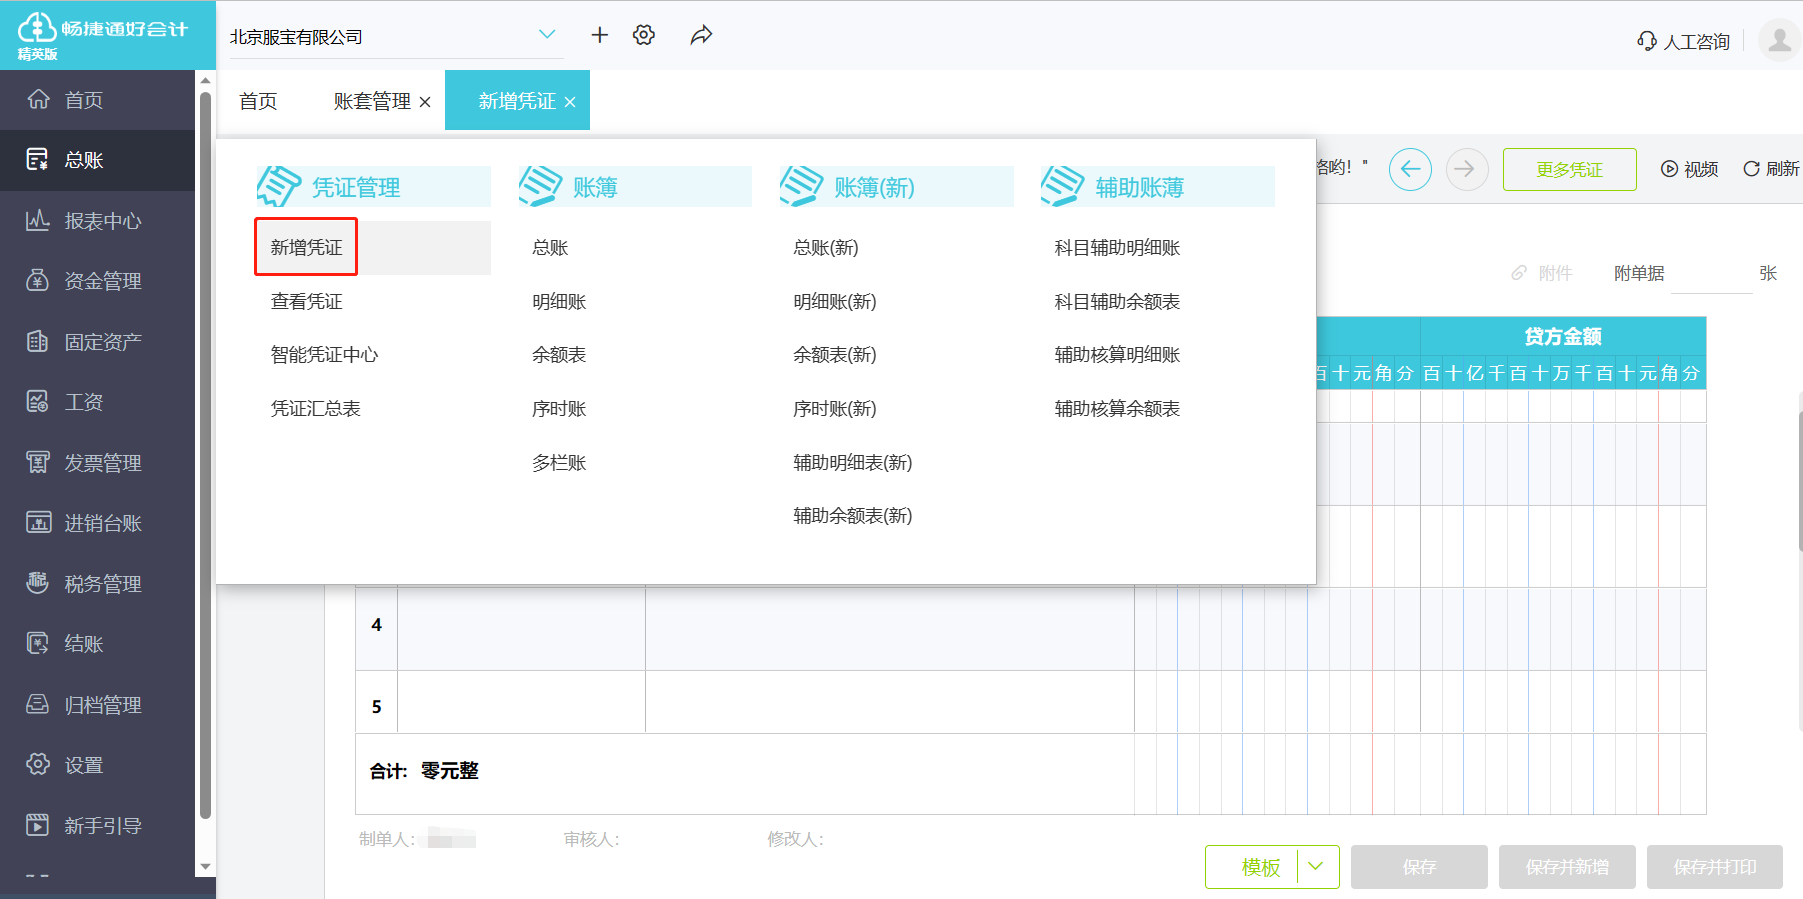Open 科目辅助余额表 menu entry

[x=1117, y=301]
